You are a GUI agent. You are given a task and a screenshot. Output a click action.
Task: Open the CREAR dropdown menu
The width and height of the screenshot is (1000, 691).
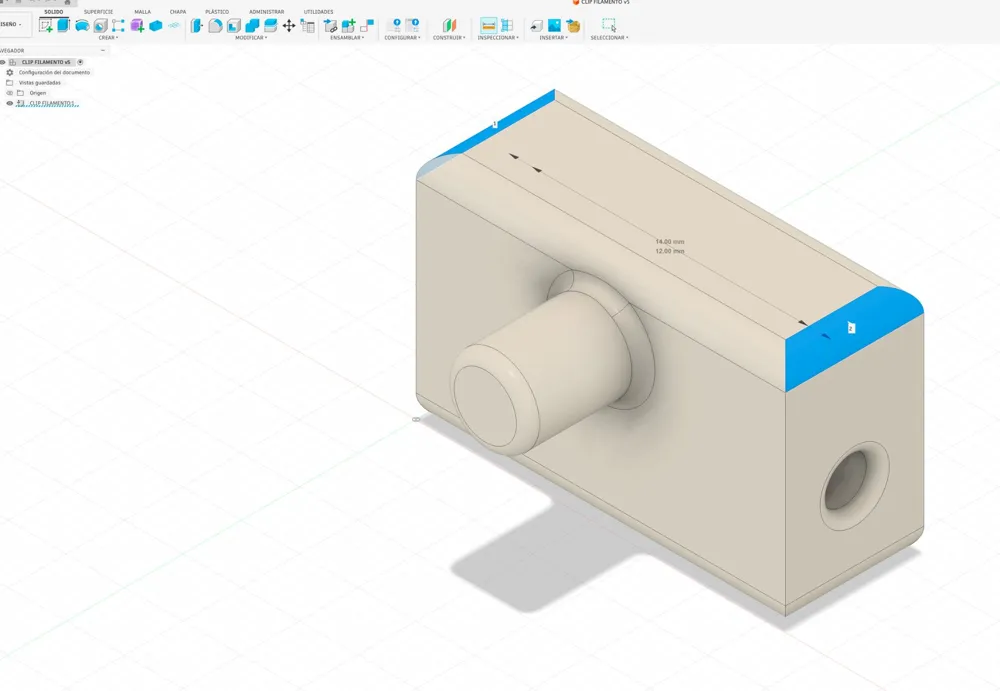click(x=108, y=38)
